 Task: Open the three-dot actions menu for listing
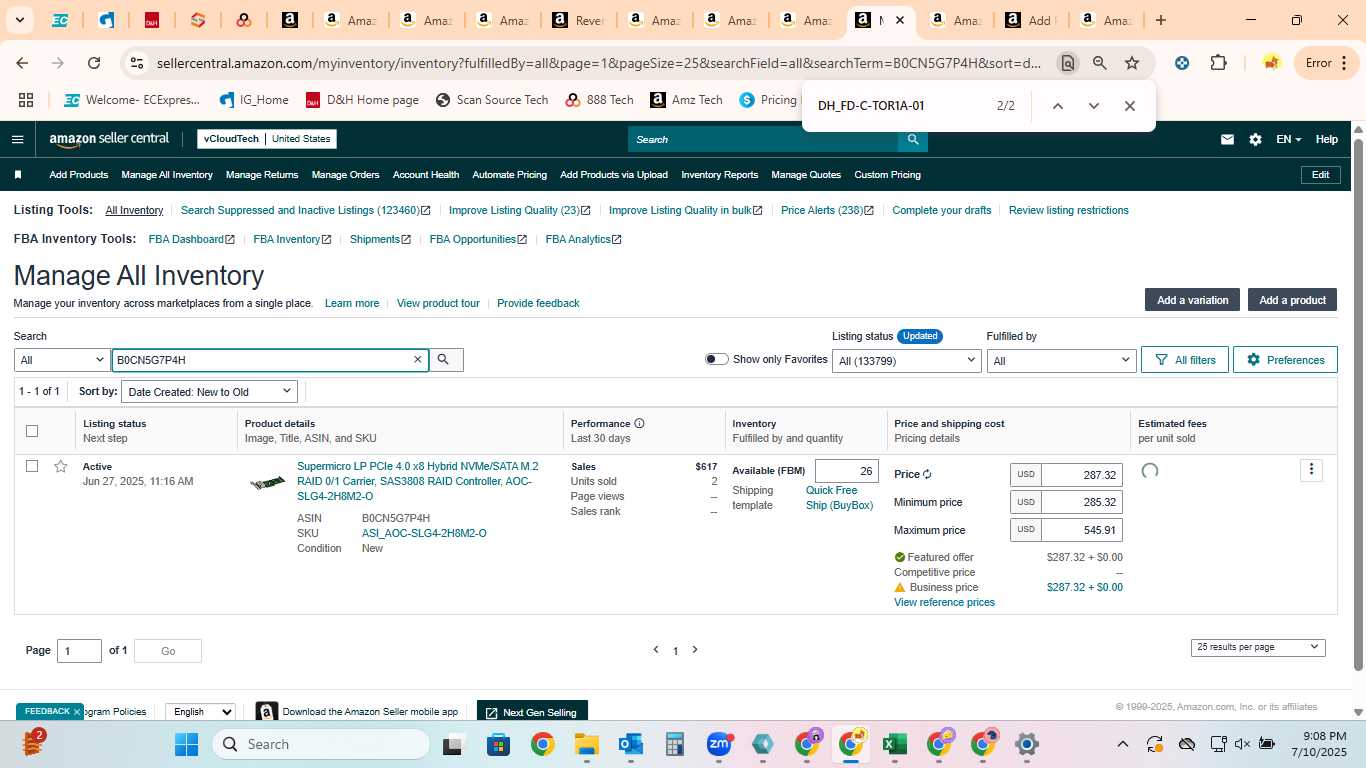tap(1311, 470)
